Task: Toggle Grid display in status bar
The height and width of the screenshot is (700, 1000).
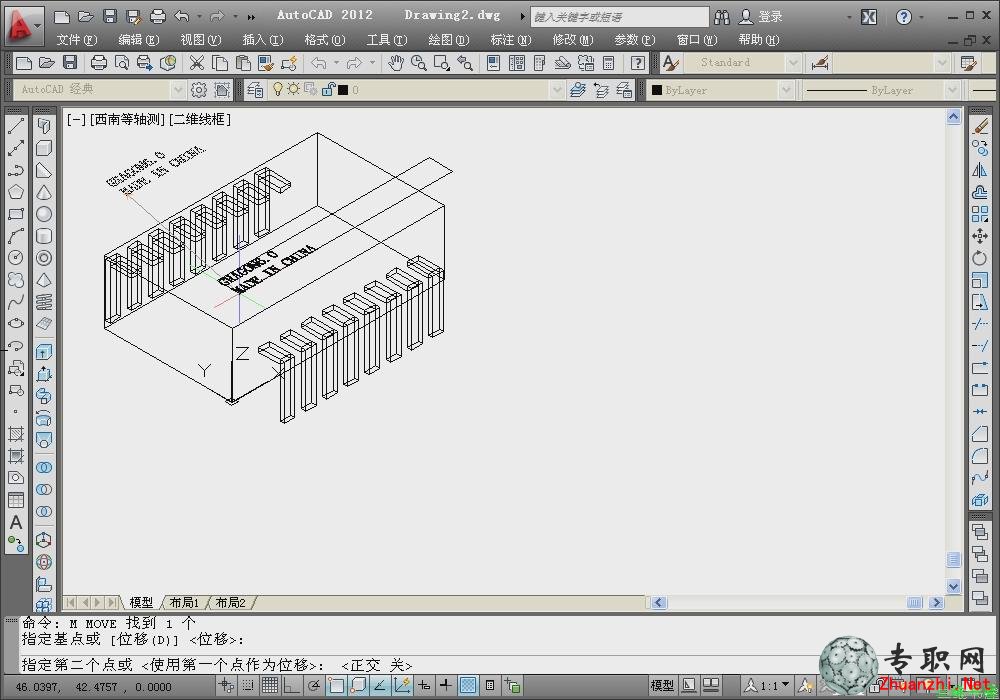Action: (x=270, y=685)
